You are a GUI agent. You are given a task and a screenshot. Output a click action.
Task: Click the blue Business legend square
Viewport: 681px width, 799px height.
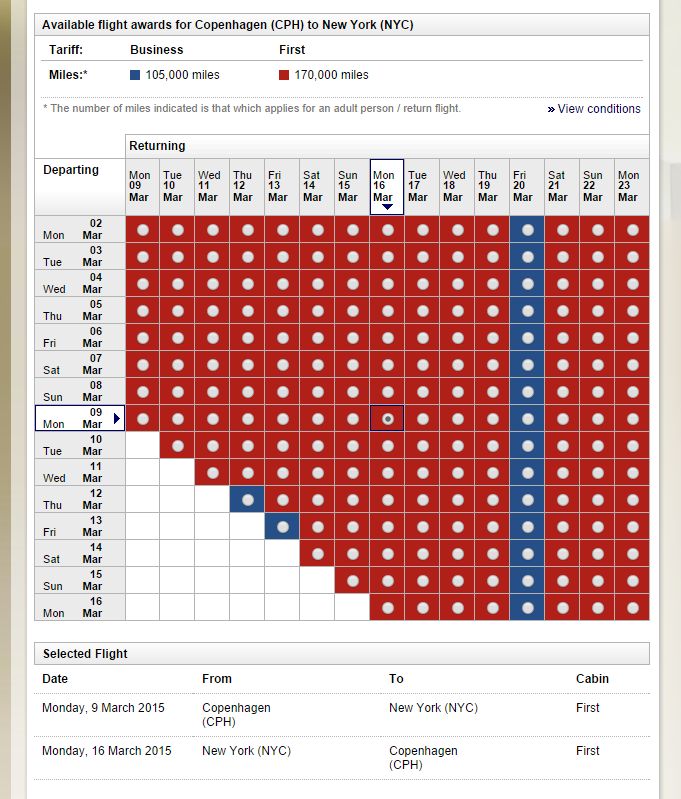[x=135, y=75]
